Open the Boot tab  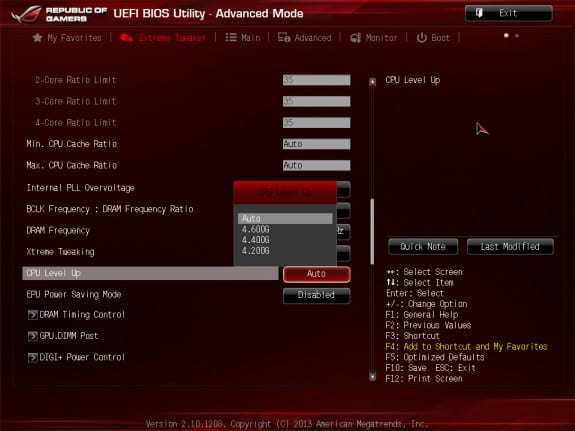(x=433, y=38)
